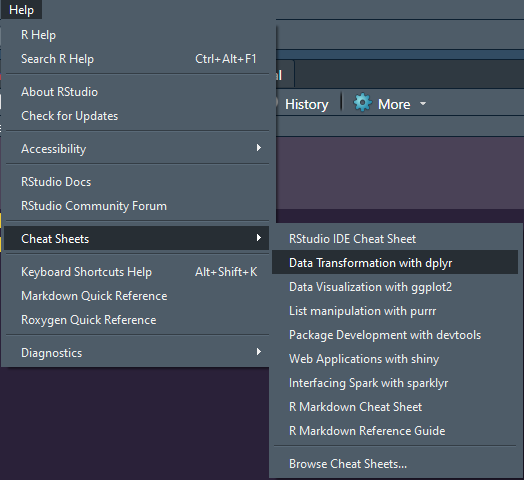Select Browse Cheat Sheets option
The width and height of the screenshot is (524, 480).
tap(395, 464)
